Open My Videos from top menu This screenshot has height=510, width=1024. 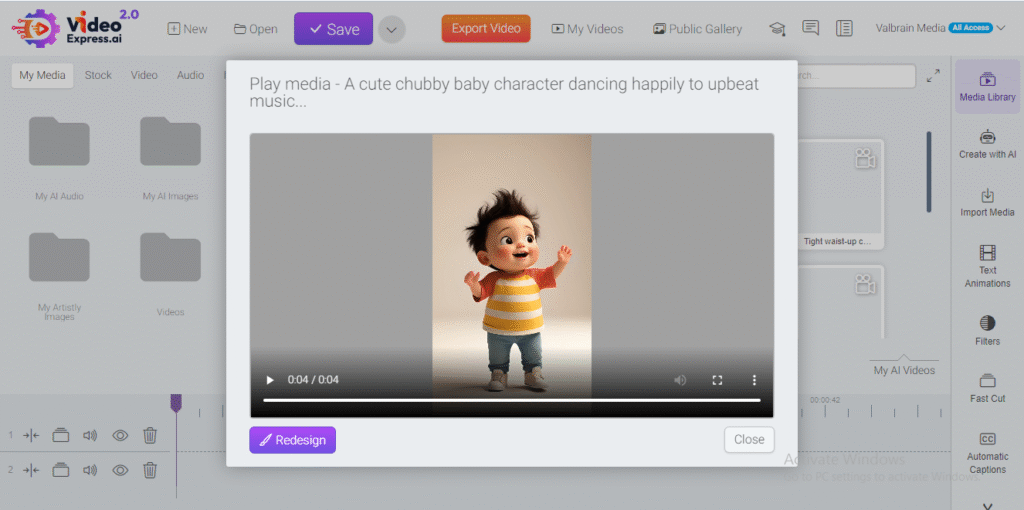(587, 29)
